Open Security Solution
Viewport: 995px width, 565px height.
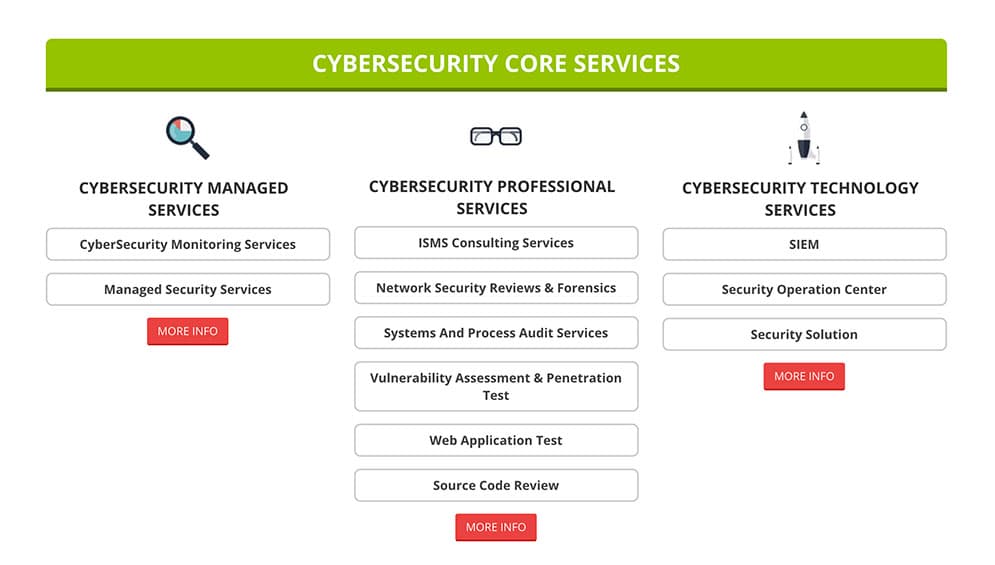pyautogui.click(x=805, y=335)
